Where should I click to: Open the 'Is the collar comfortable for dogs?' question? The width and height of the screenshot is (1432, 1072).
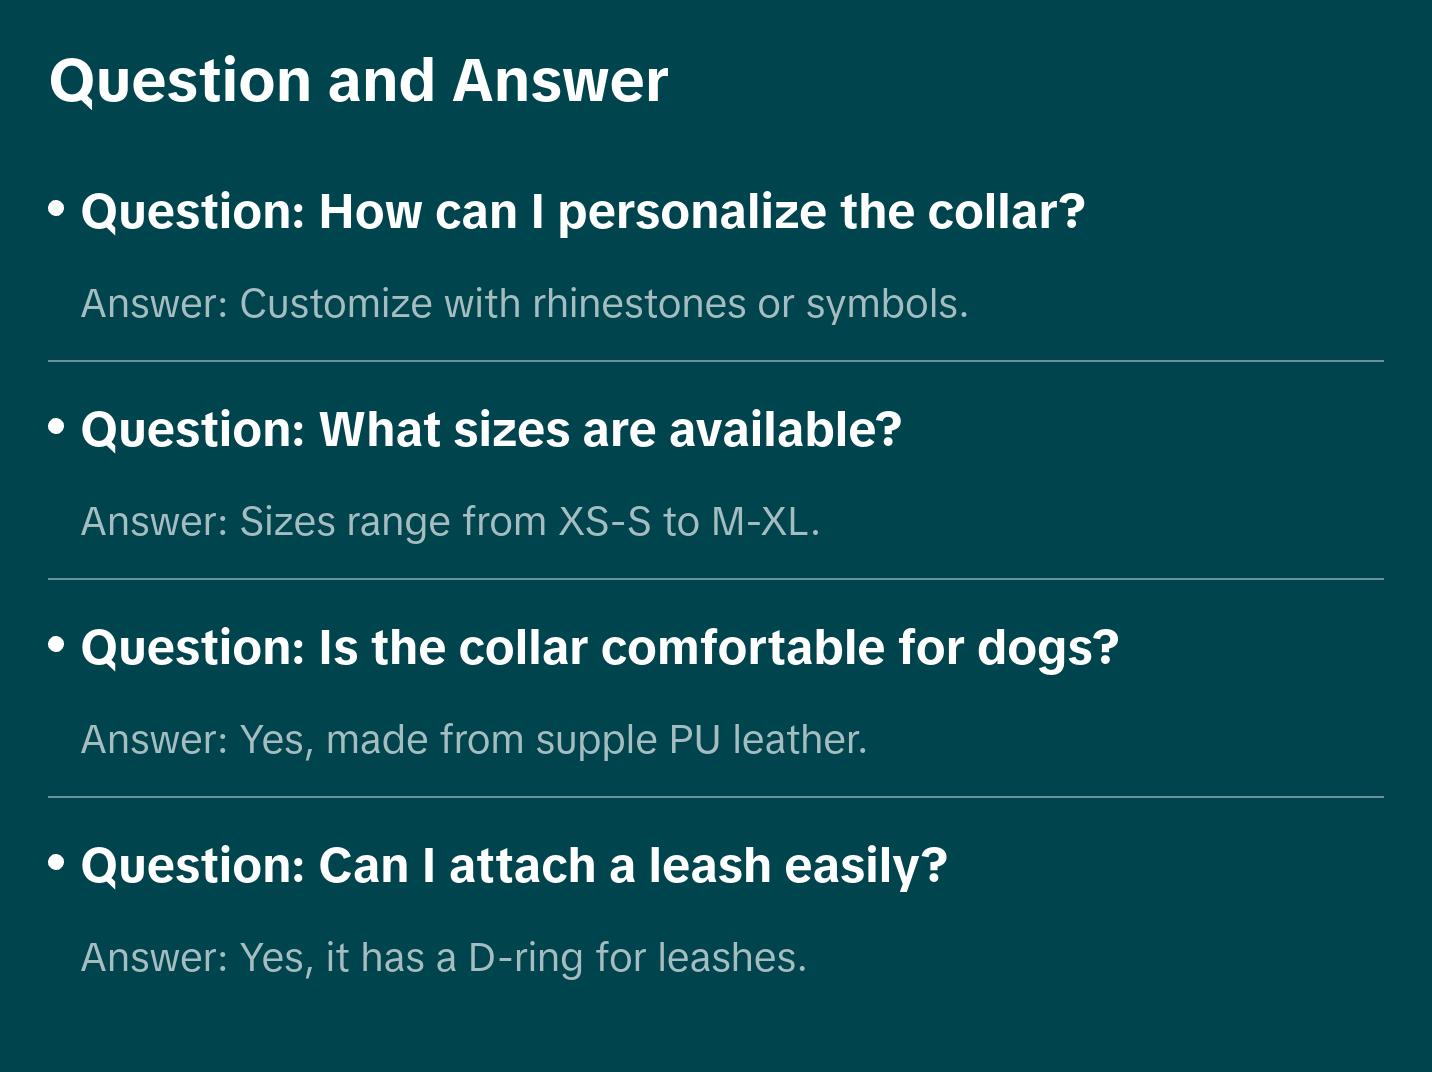click(x=598, y=648)
